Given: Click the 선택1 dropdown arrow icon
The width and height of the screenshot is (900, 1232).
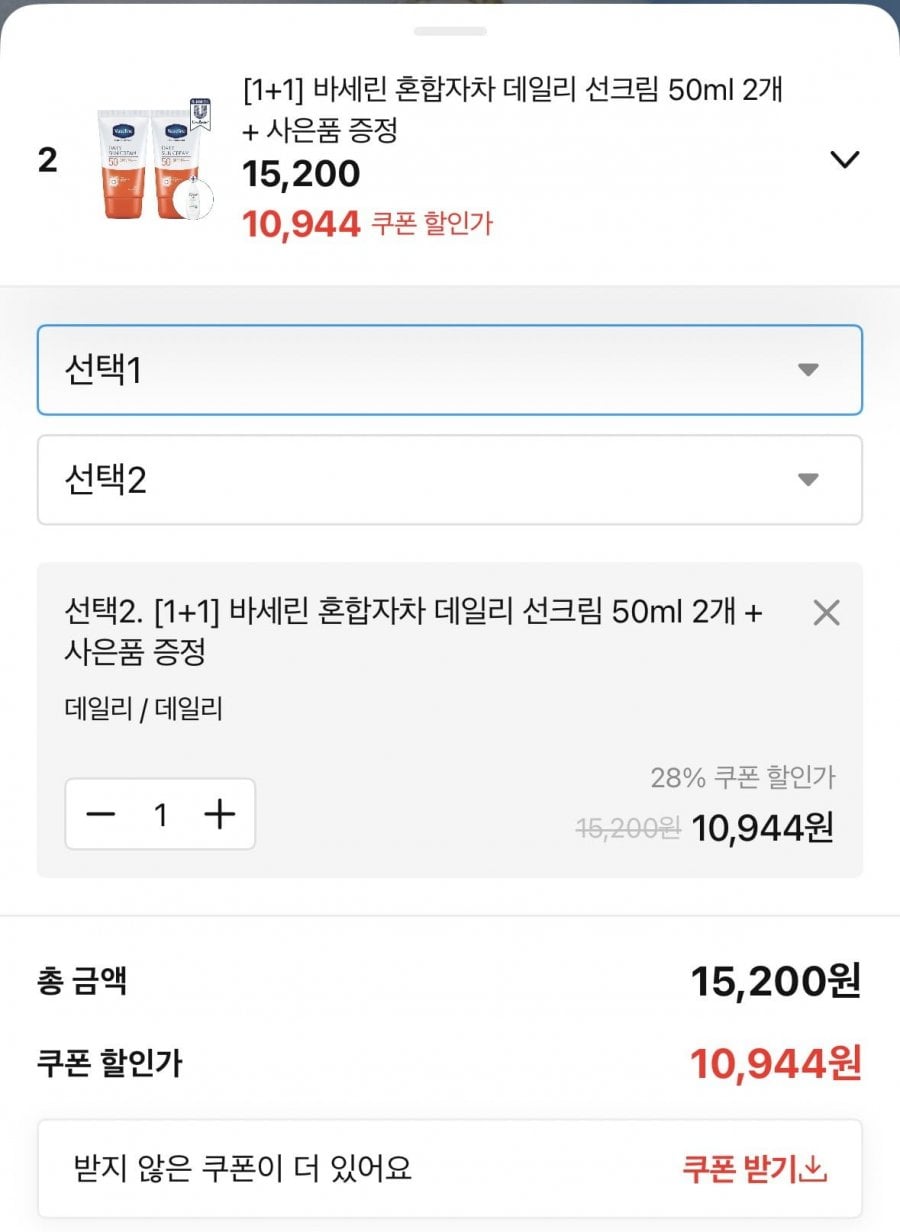Looking at the screenshot, I should click(x=808, y=370).
